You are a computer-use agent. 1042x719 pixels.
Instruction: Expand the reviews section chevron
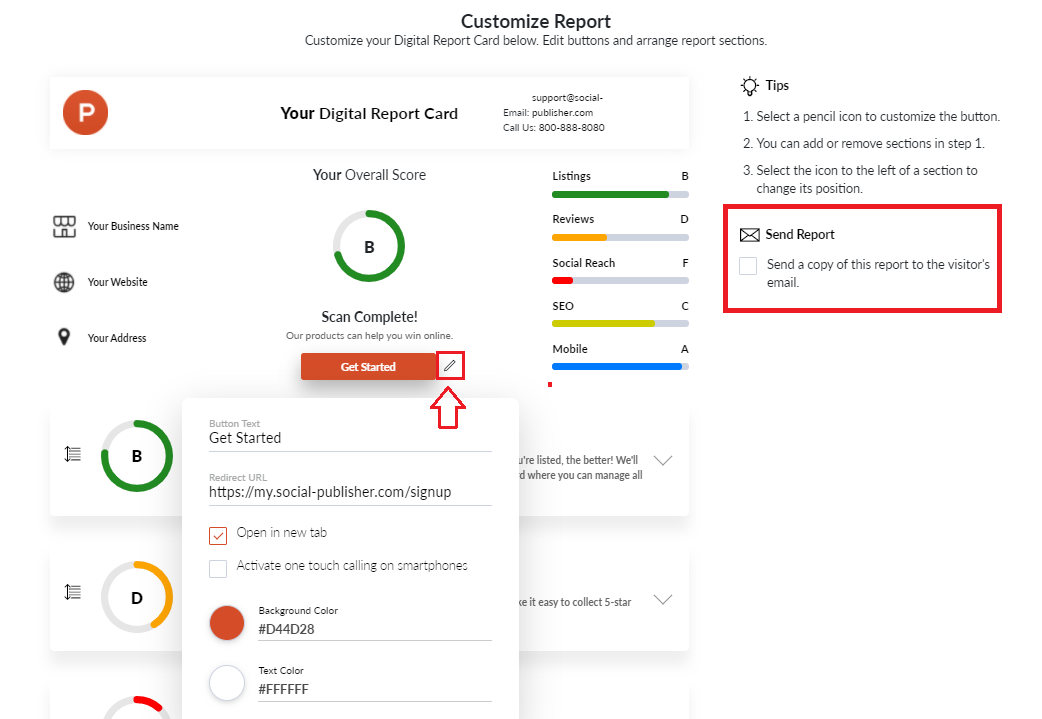(663, 599)
